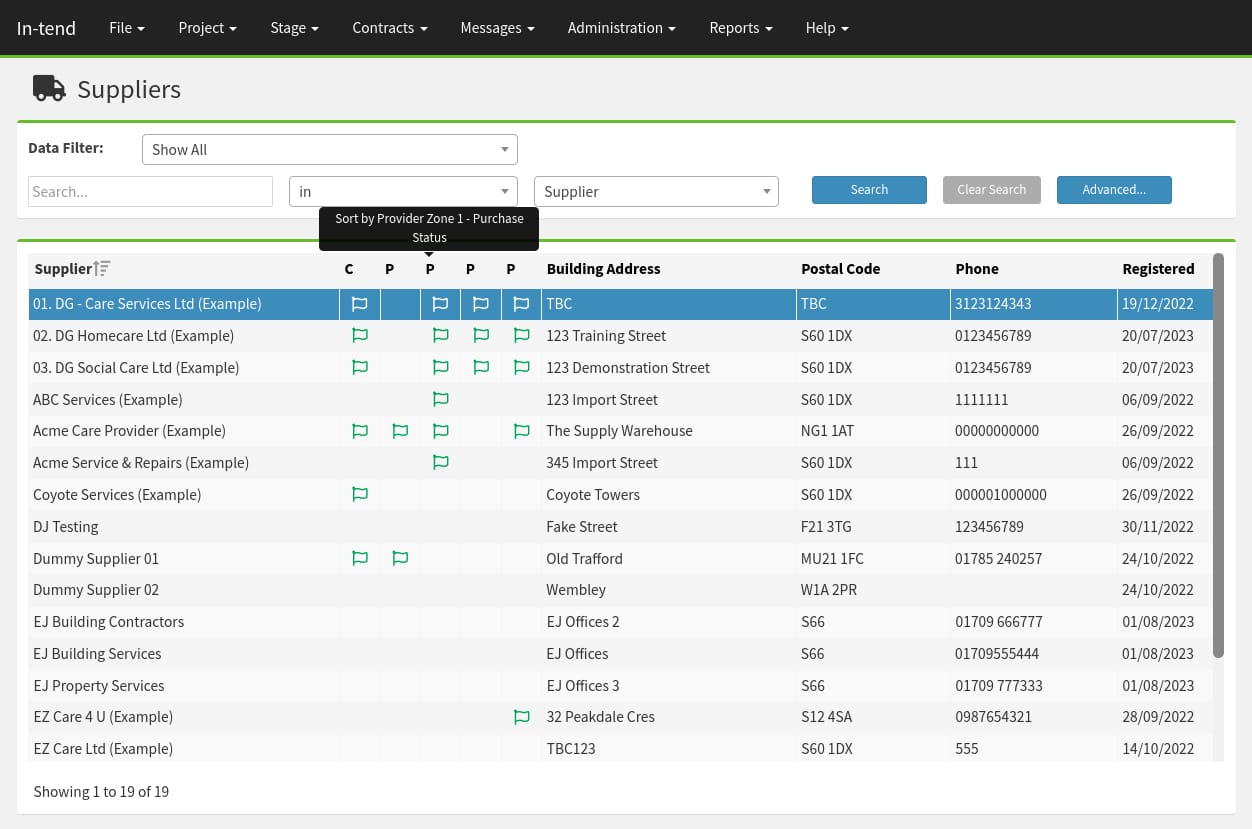Click the Suppliers truck icon in the page header
1252x829 pixels.
pyautogui.click(x=49, y=88)
